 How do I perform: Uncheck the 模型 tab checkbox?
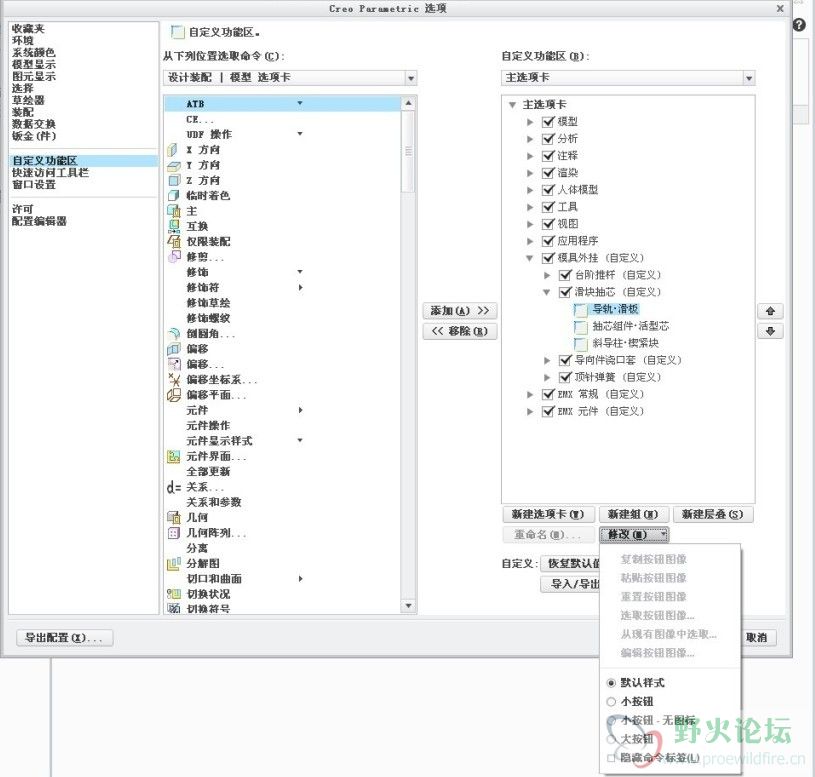click(548, 122)
